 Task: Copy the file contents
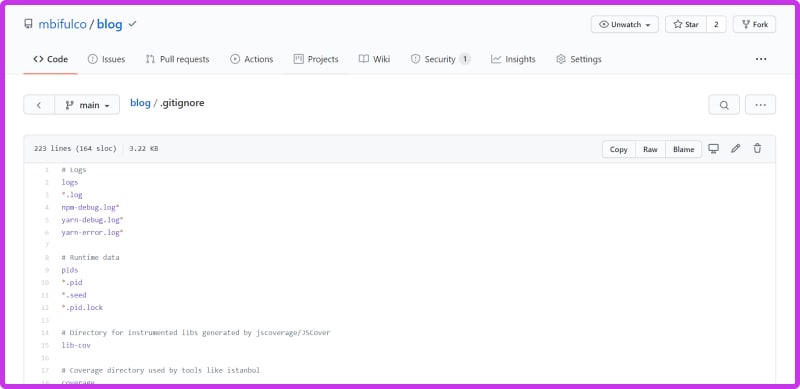click(x=618, y=149)
